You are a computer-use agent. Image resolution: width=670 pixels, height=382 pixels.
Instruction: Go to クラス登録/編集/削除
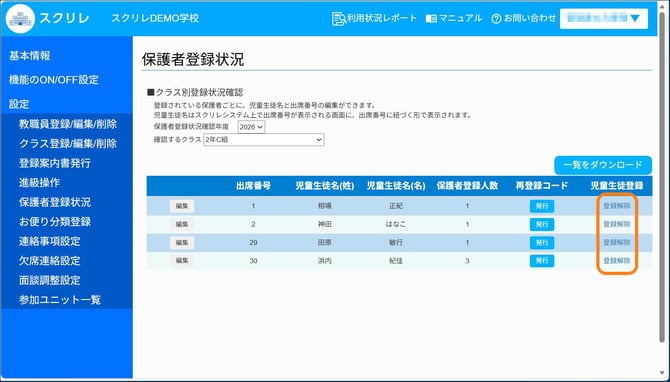pyautogui.click(x=68, y=144)
